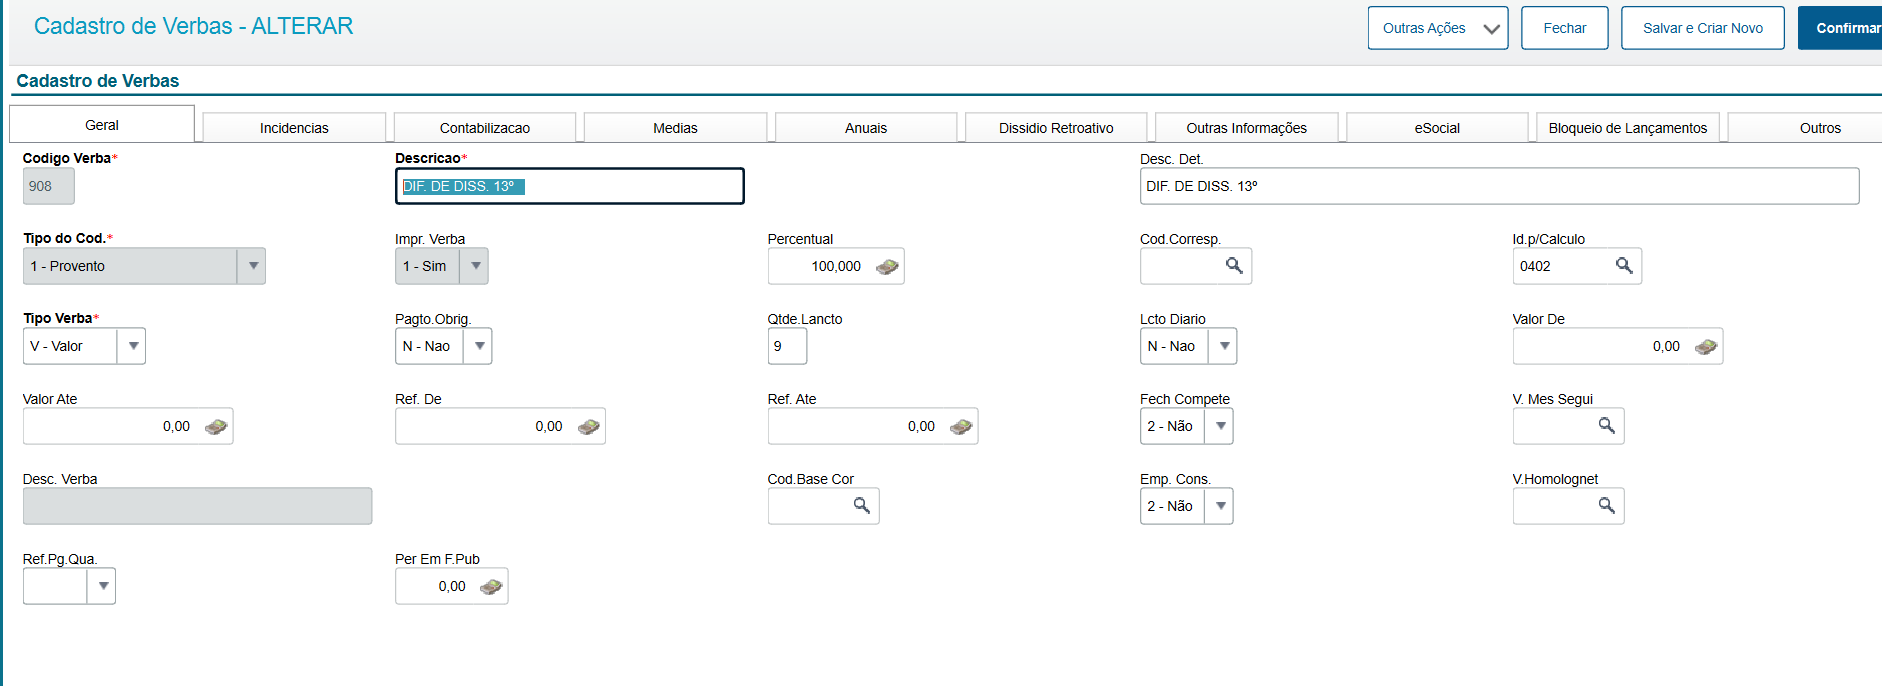The width and height of the screenshot is (1882, 686).
Task: Click Id.p/Calculo lookup magnifier icon
Action: (x=1624, y=266)
